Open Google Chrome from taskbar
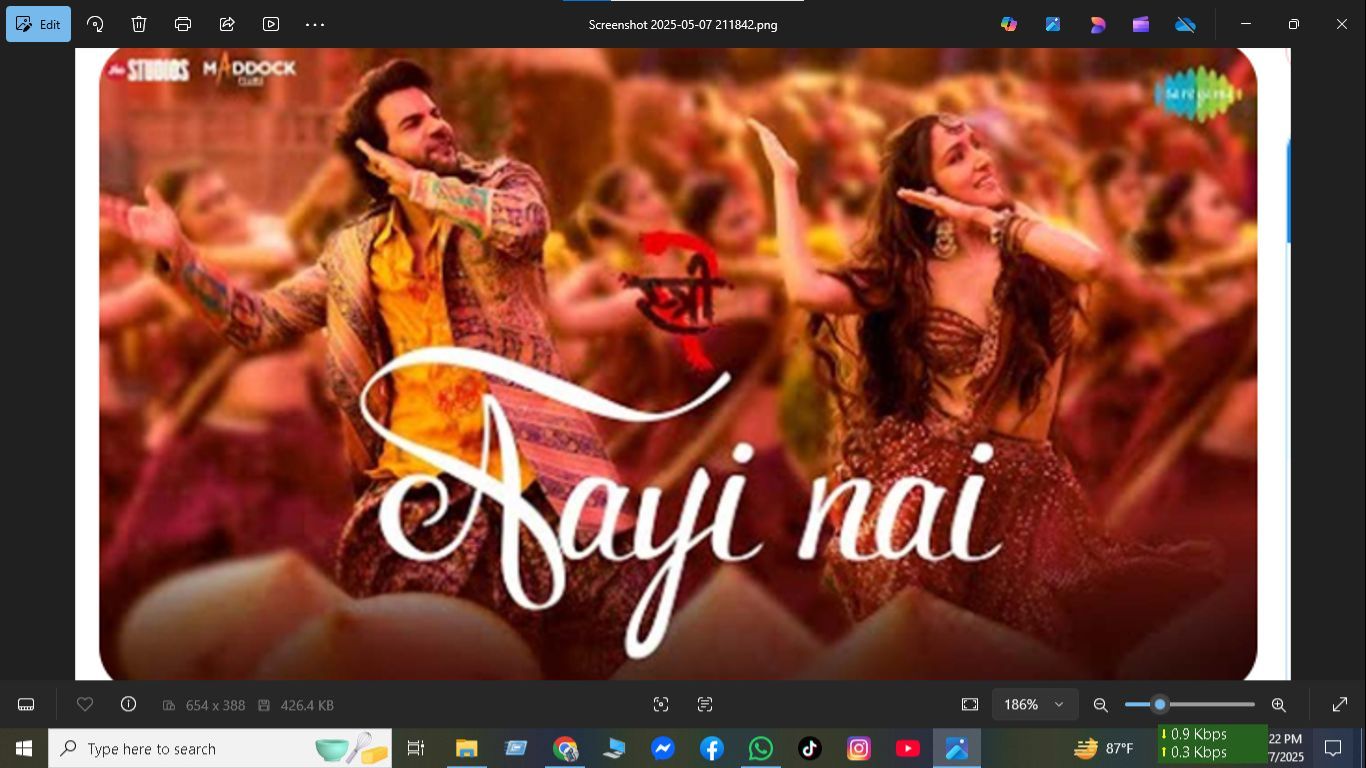 pyautogui.click(x=565, y=748)
